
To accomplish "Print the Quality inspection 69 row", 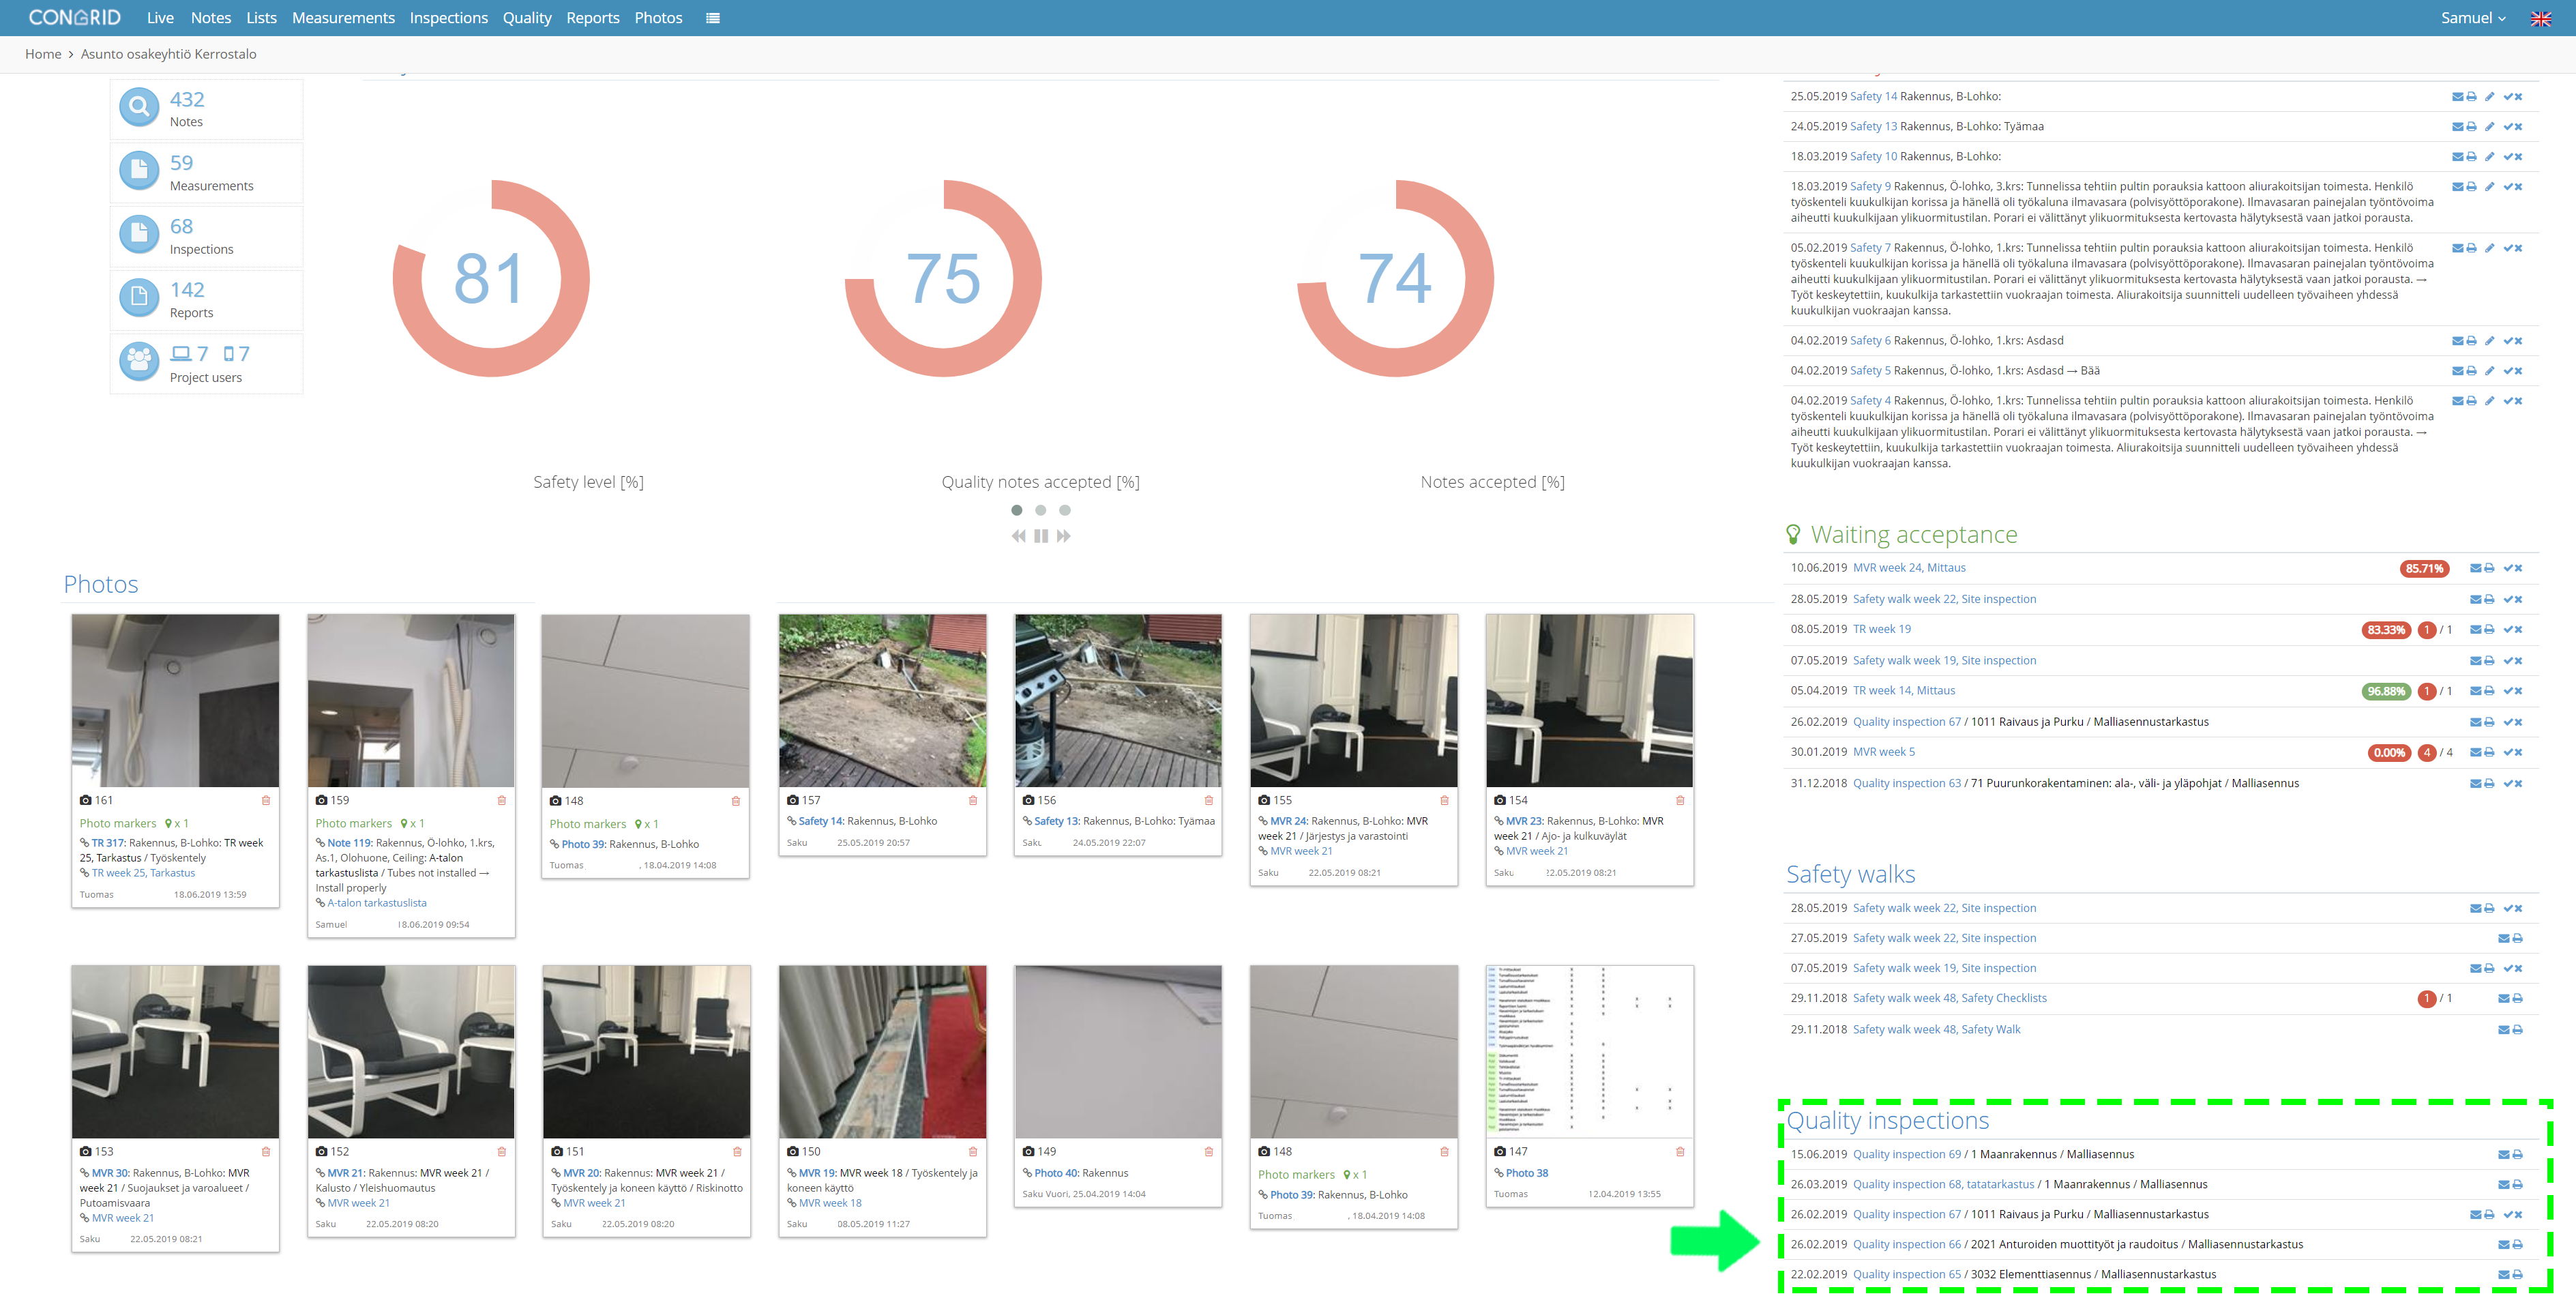I will (x=2518, y=1155).
